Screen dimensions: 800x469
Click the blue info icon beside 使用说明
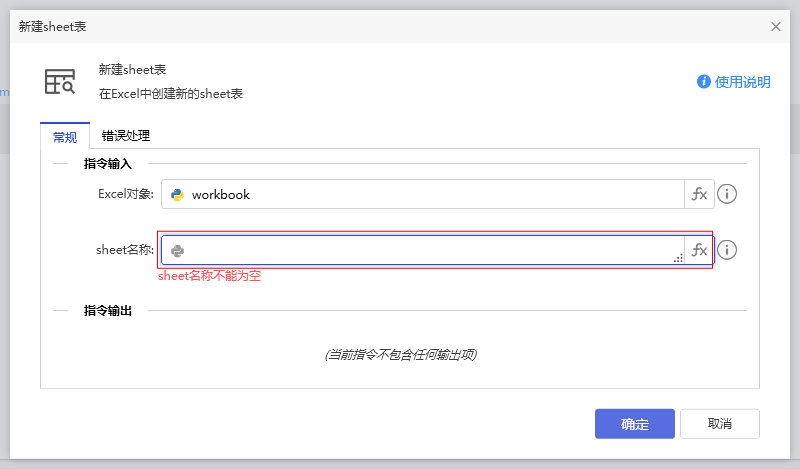704,82
